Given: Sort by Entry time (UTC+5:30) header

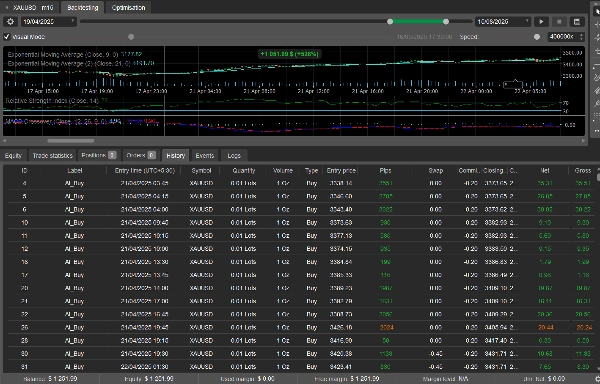Looking at the screenshot, I should 145,171.
